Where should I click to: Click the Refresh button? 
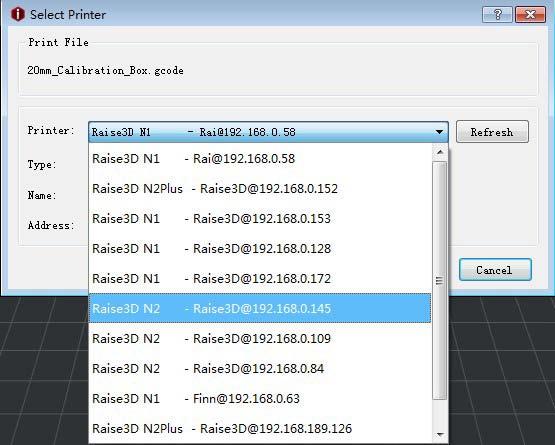pos(492,132)
